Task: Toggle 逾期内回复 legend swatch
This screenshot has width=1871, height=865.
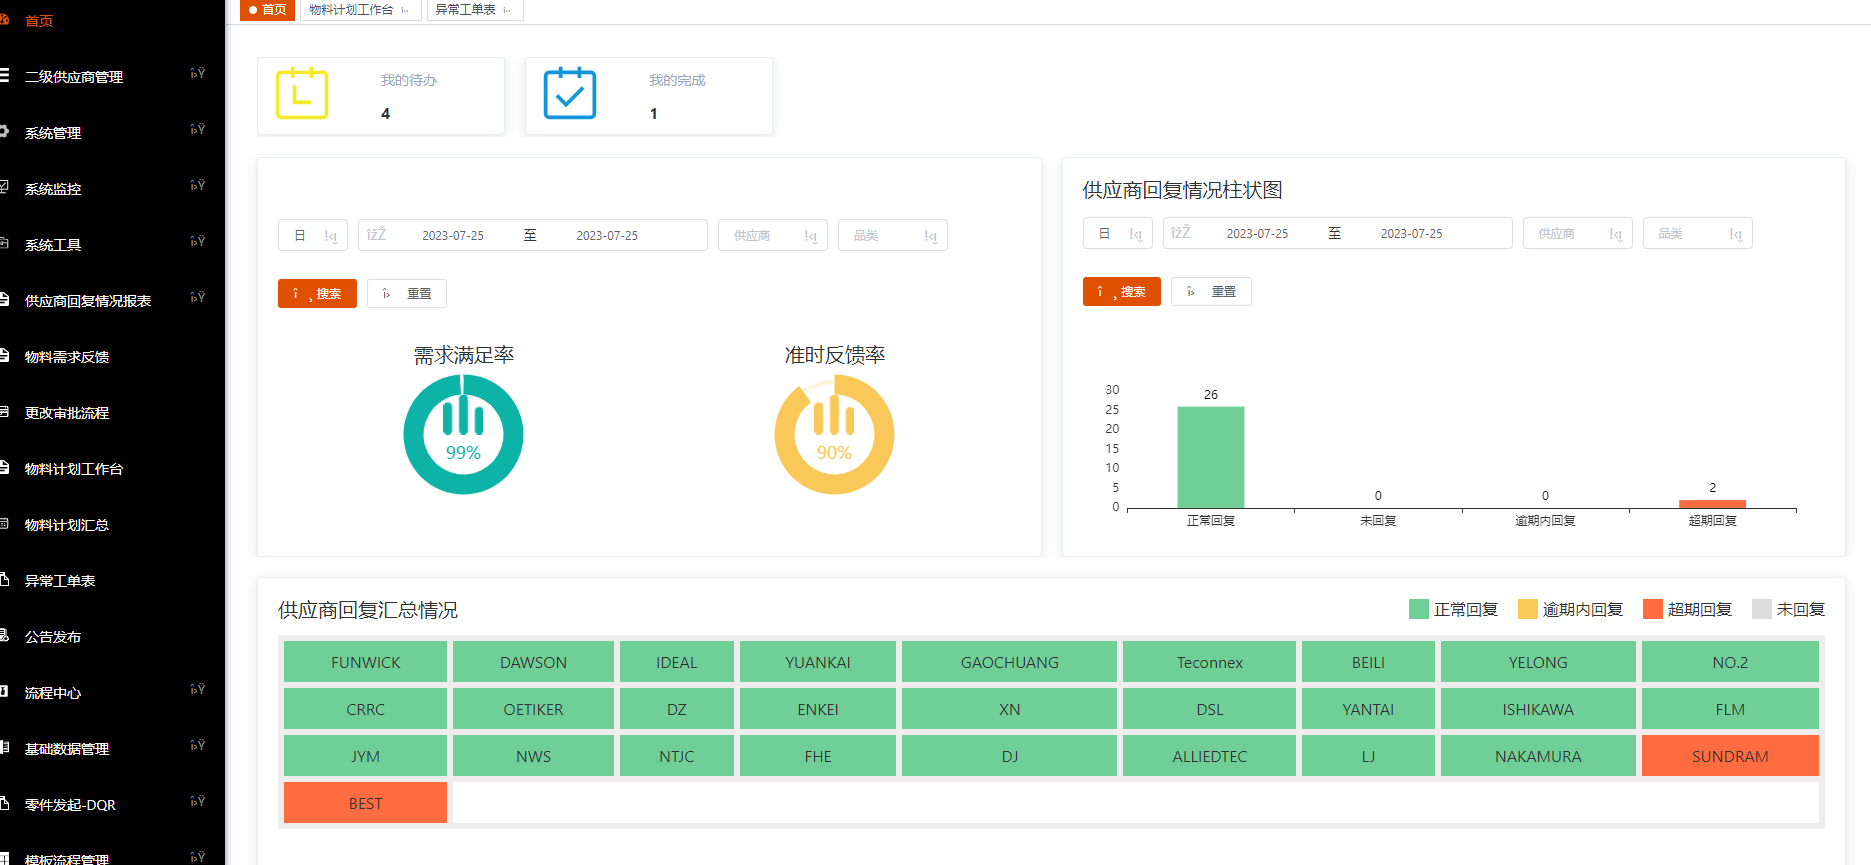Action: (1528, 609)
